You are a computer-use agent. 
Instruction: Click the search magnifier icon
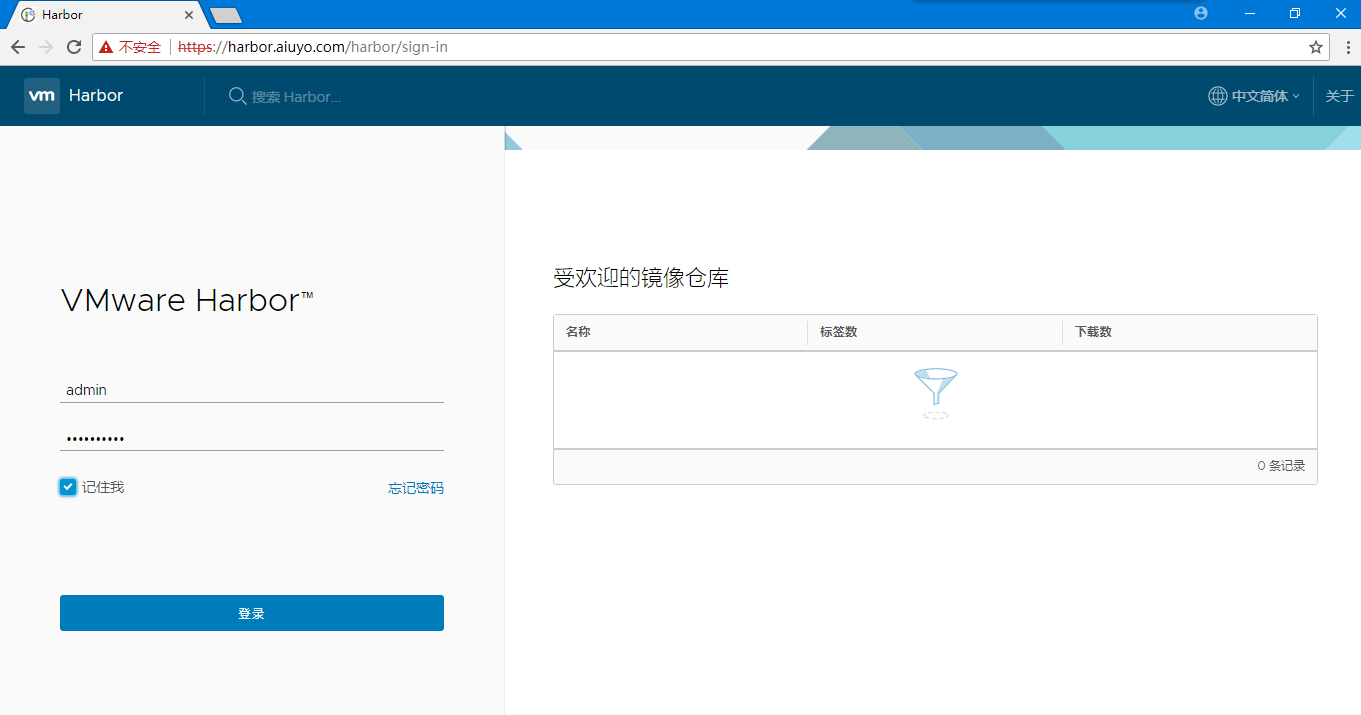coord(237,96)
